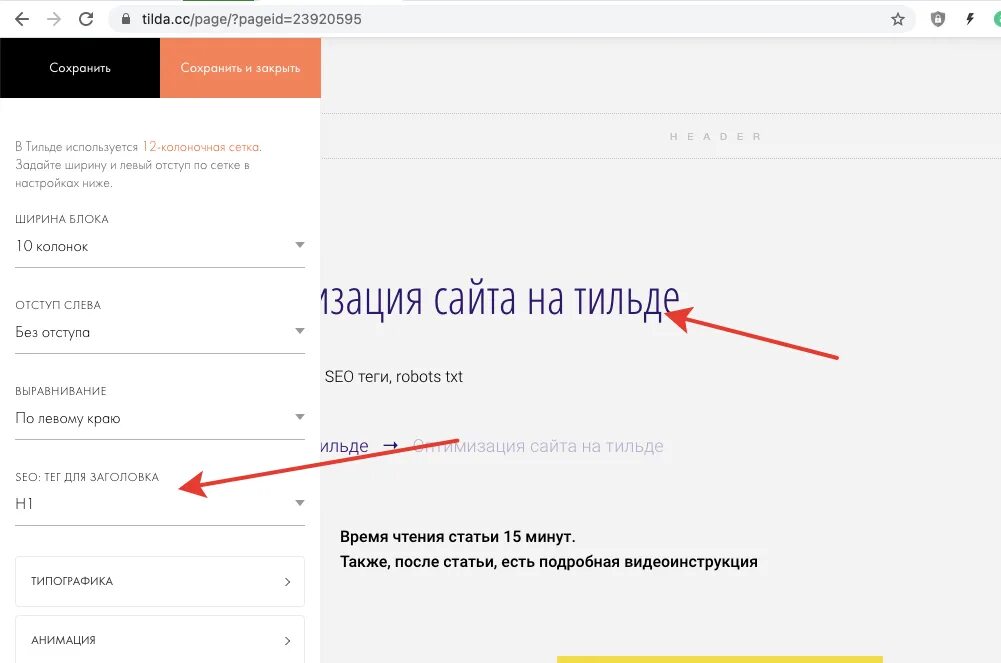The width and height of the screenshot is (1001, 663).
Task: Click the black Сохранить button
Action: 80,68
